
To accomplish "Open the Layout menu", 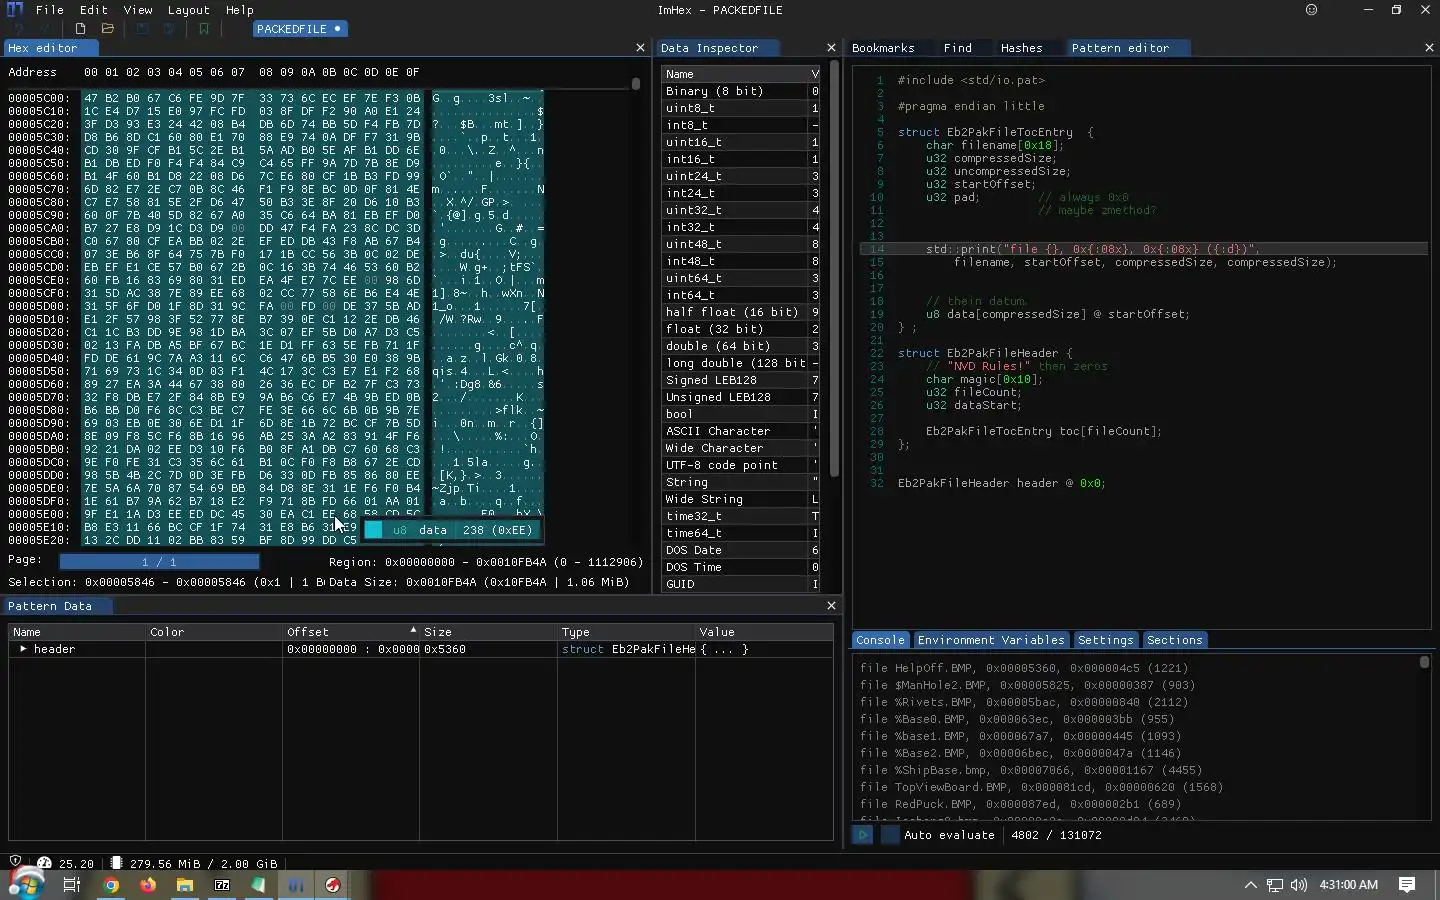I will point(188,10).
